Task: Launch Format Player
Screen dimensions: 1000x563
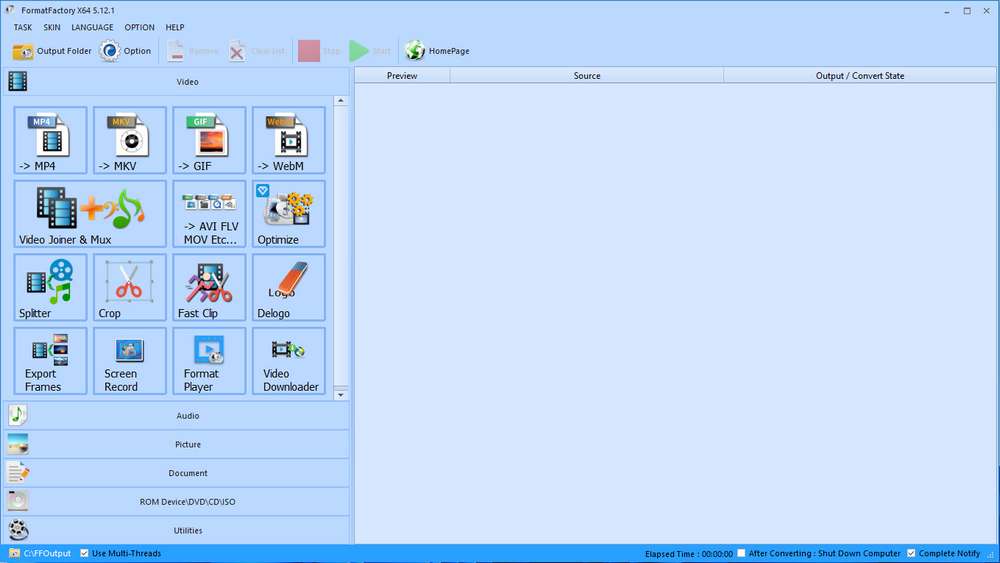Action: coord(209,361)
